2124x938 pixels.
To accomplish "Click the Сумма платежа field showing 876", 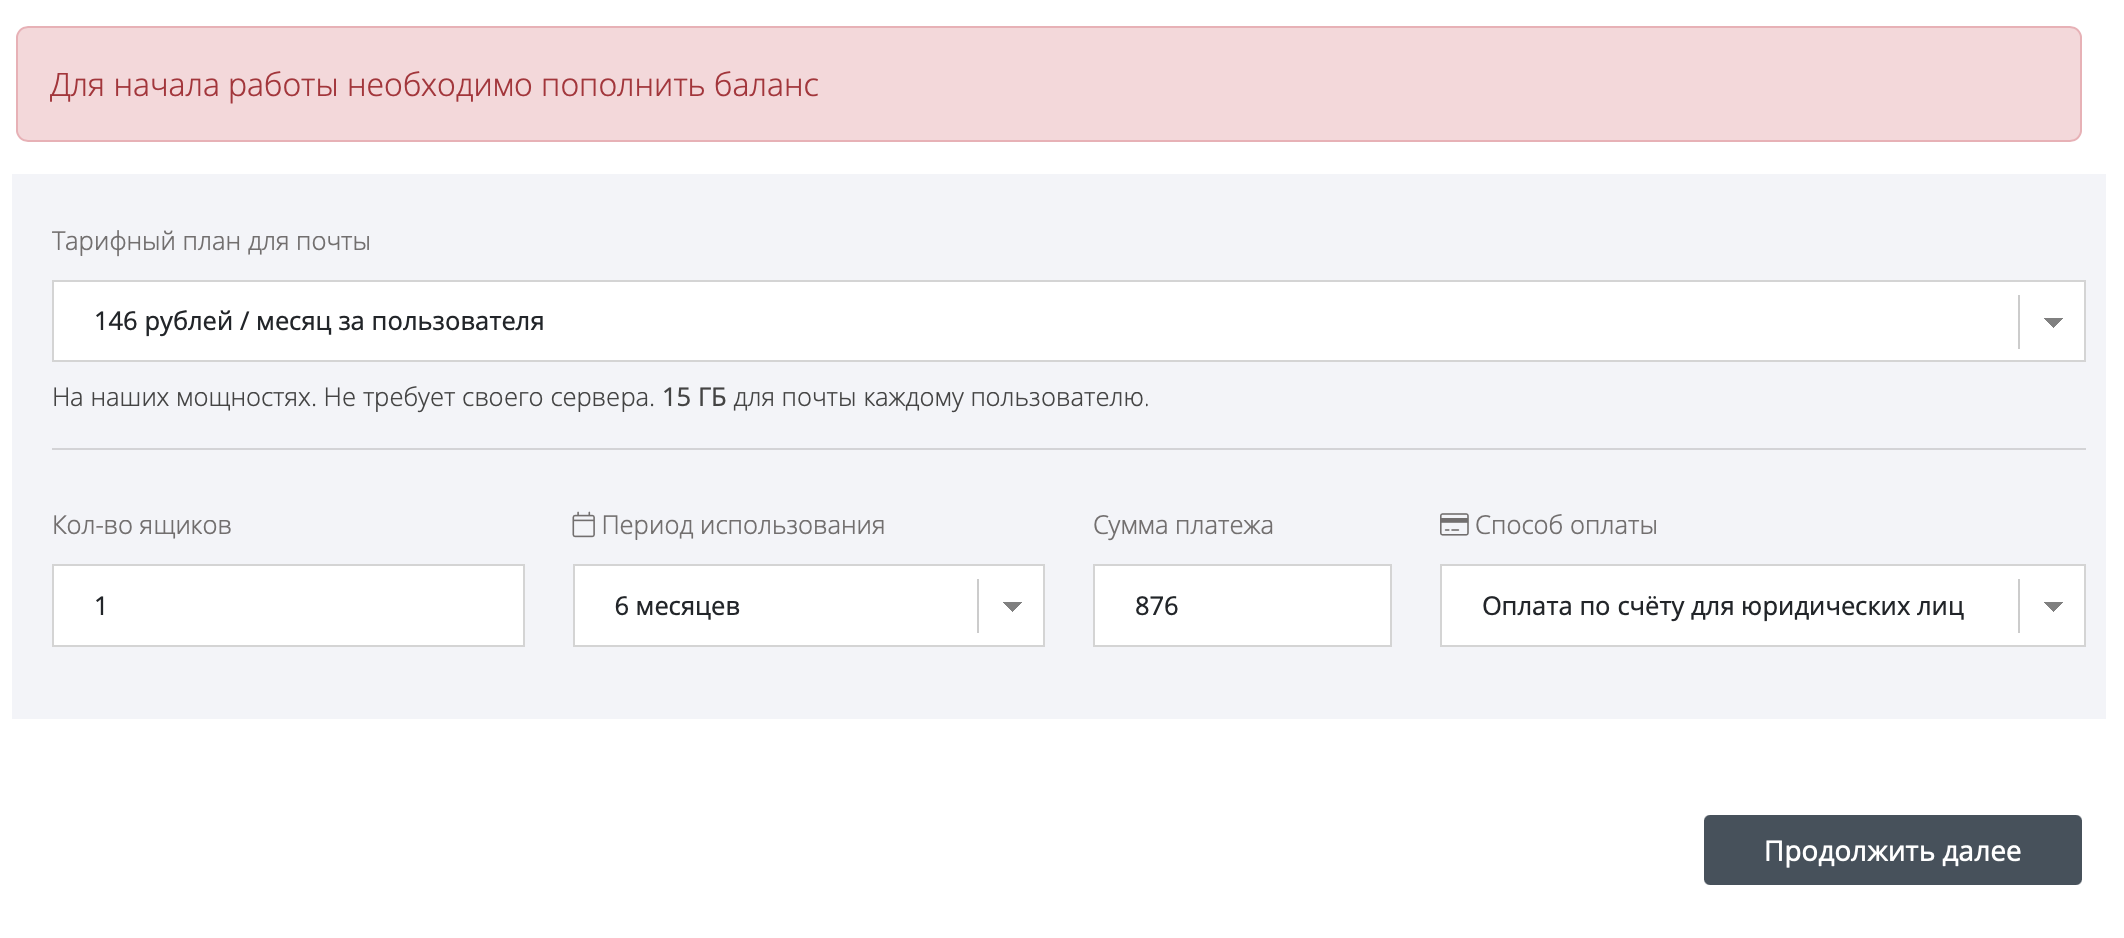I will click(x=1241, y=606).
